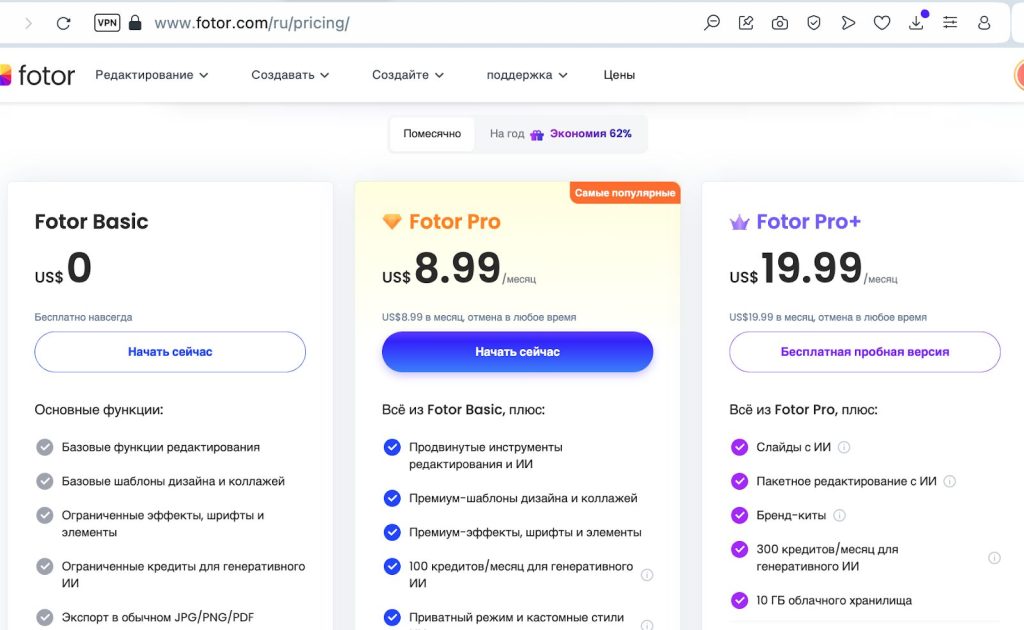Show info for Слайды с ИИ
Screen dimensions: 1024x630
coord(844,447)
